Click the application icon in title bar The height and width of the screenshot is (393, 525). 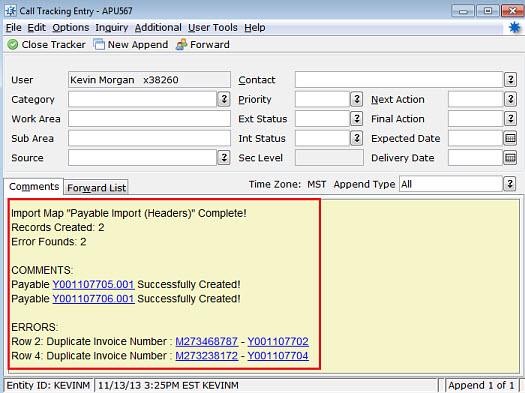(x=11, y=11)
